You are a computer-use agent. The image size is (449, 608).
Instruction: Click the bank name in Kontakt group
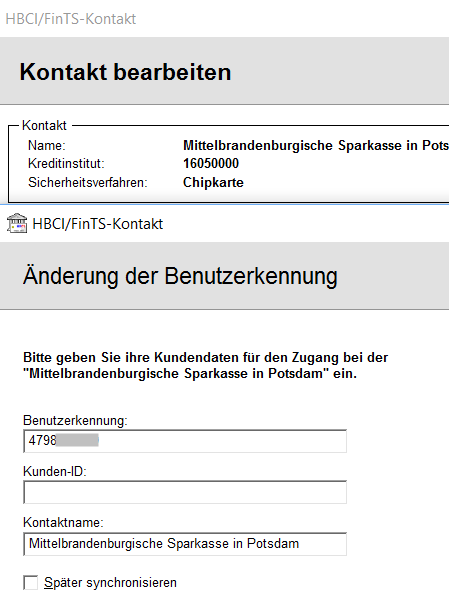click(316, 145)
